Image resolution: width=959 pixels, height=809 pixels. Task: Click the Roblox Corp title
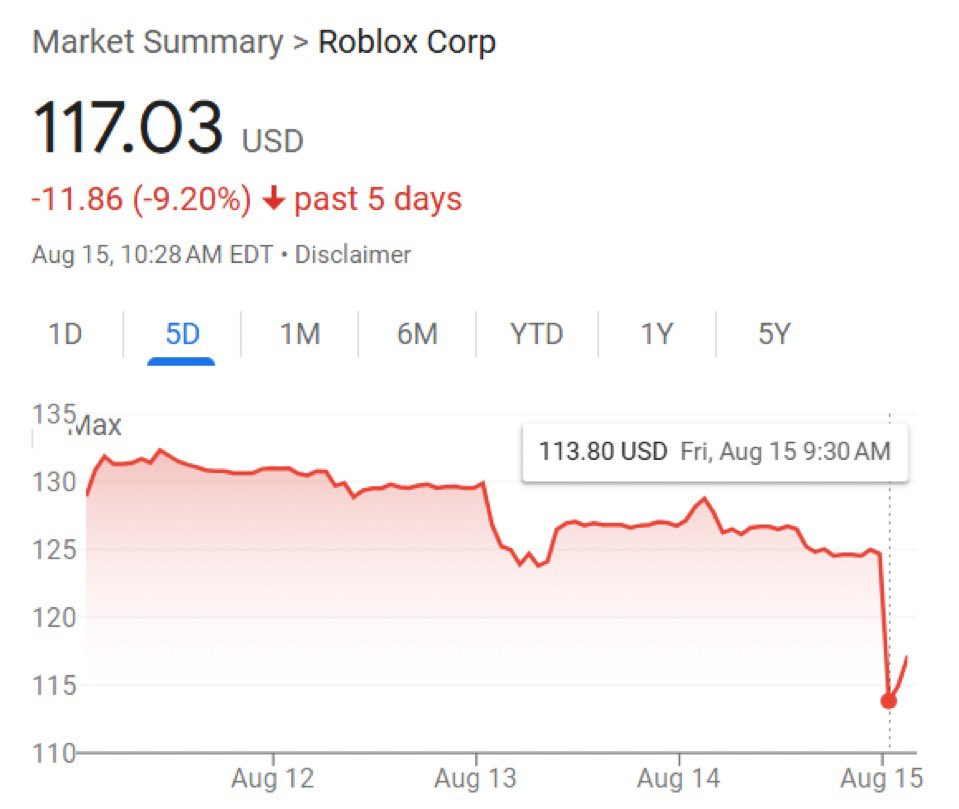406,43
